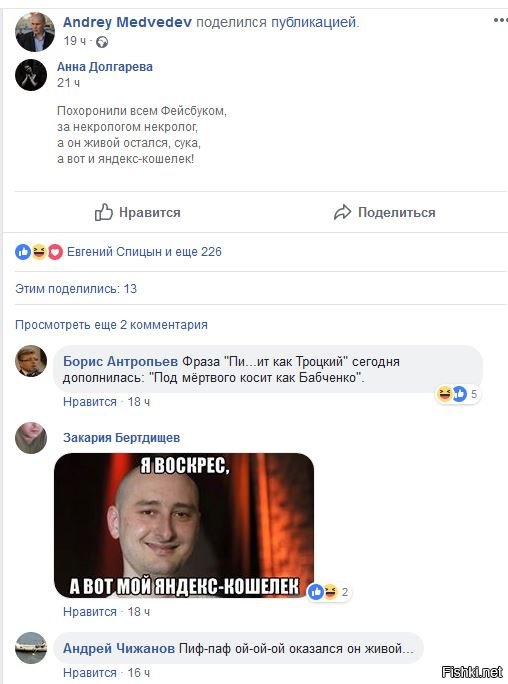Share the post via Поделиться

click(x=385, y=212)
